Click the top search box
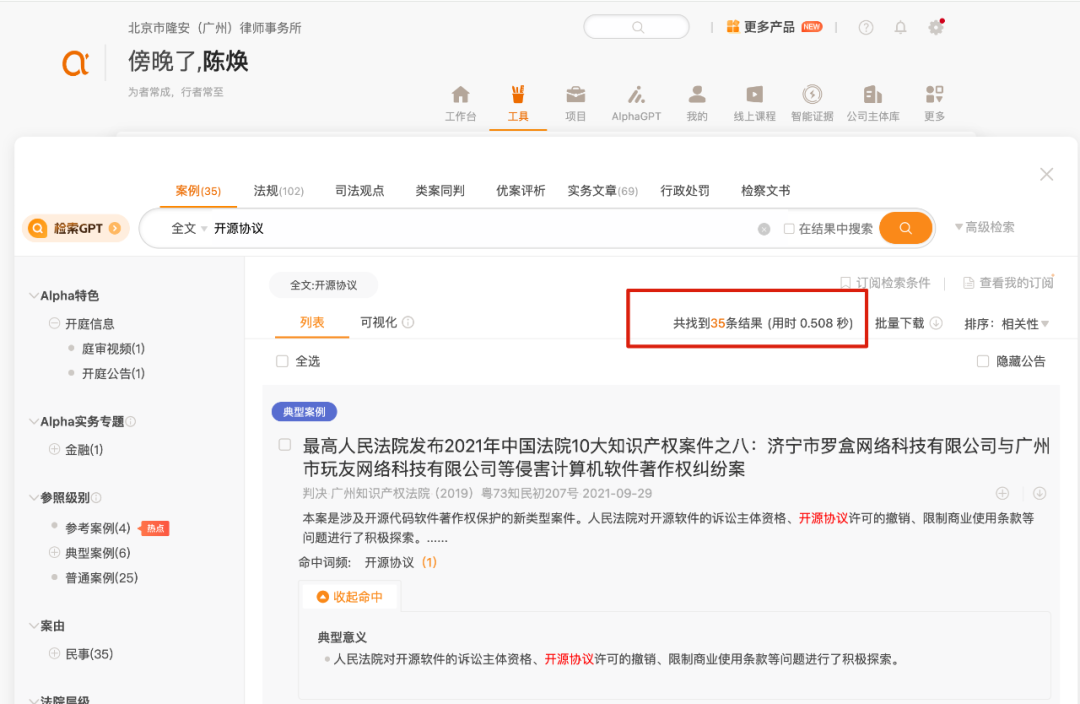Screen dimensions: 1080x704 click(x=636, y=27)
